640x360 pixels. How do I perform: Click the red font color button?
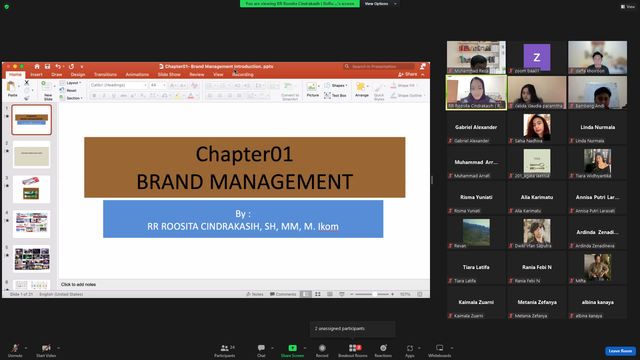coord(191,96)
